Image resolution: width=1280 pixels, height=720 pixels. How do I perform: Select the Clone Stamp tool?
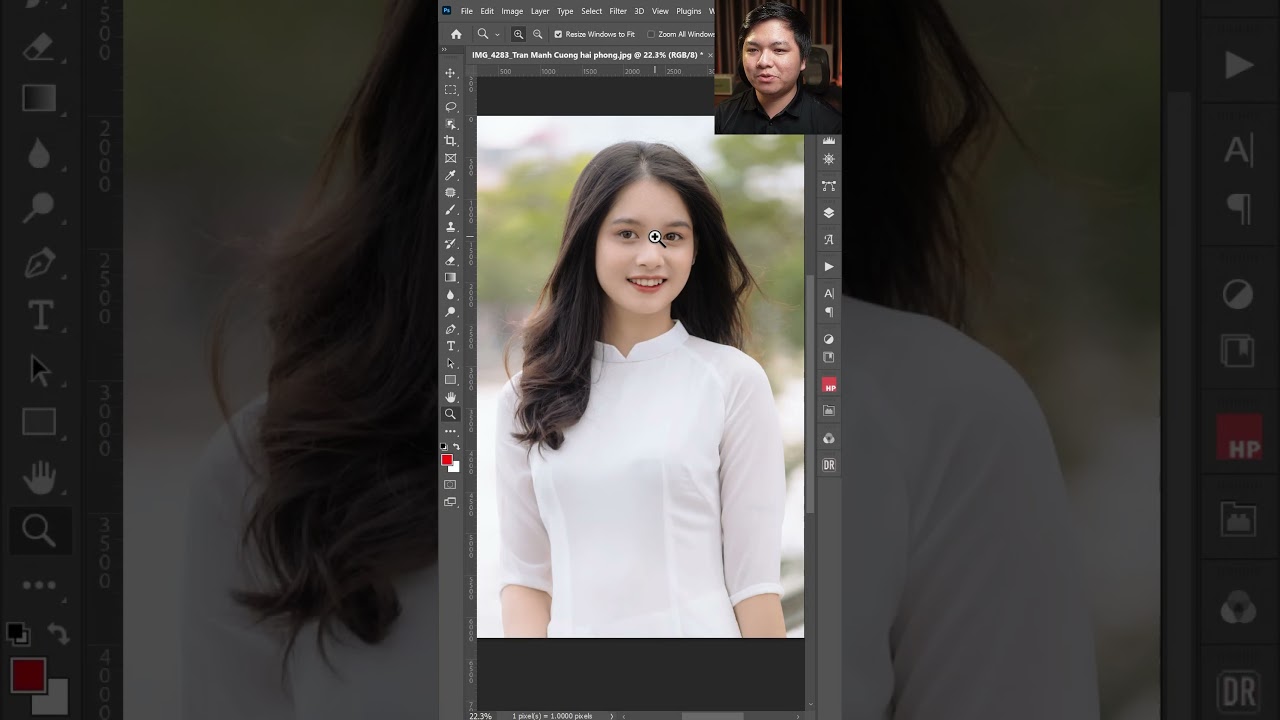pyautogui.click(x=450, y=227)
